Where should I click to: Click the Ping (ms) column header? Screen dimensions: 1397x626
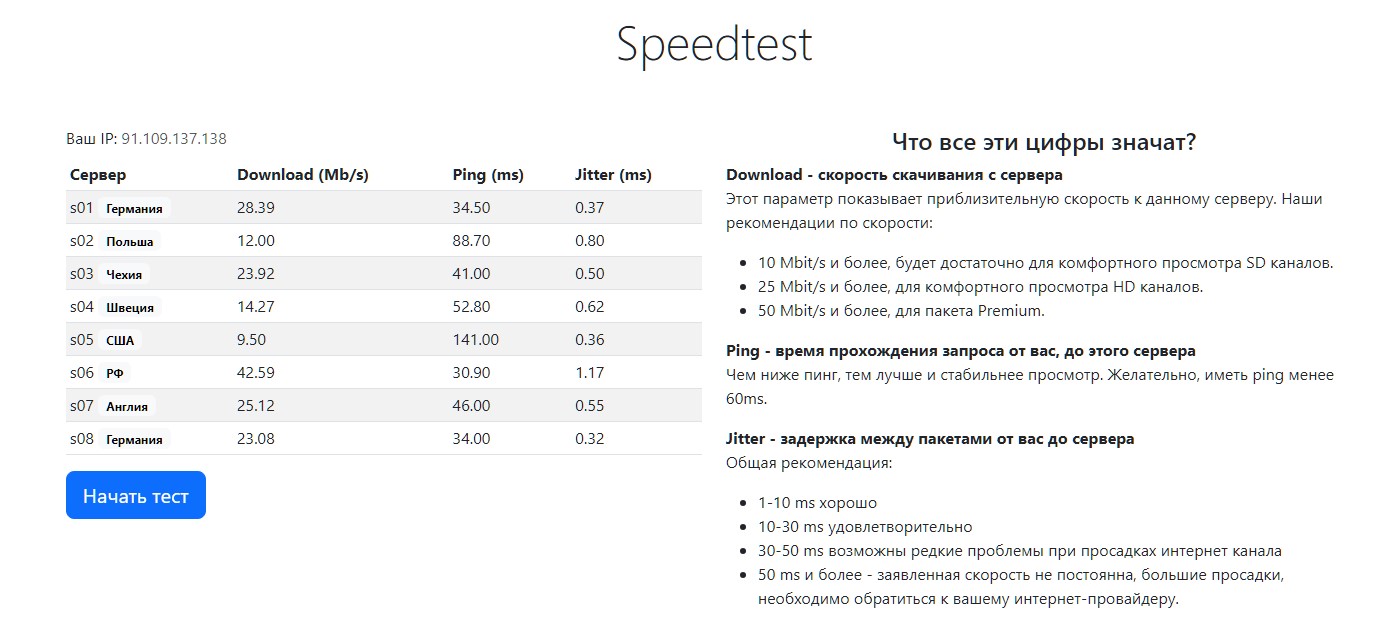pos(488,175)
